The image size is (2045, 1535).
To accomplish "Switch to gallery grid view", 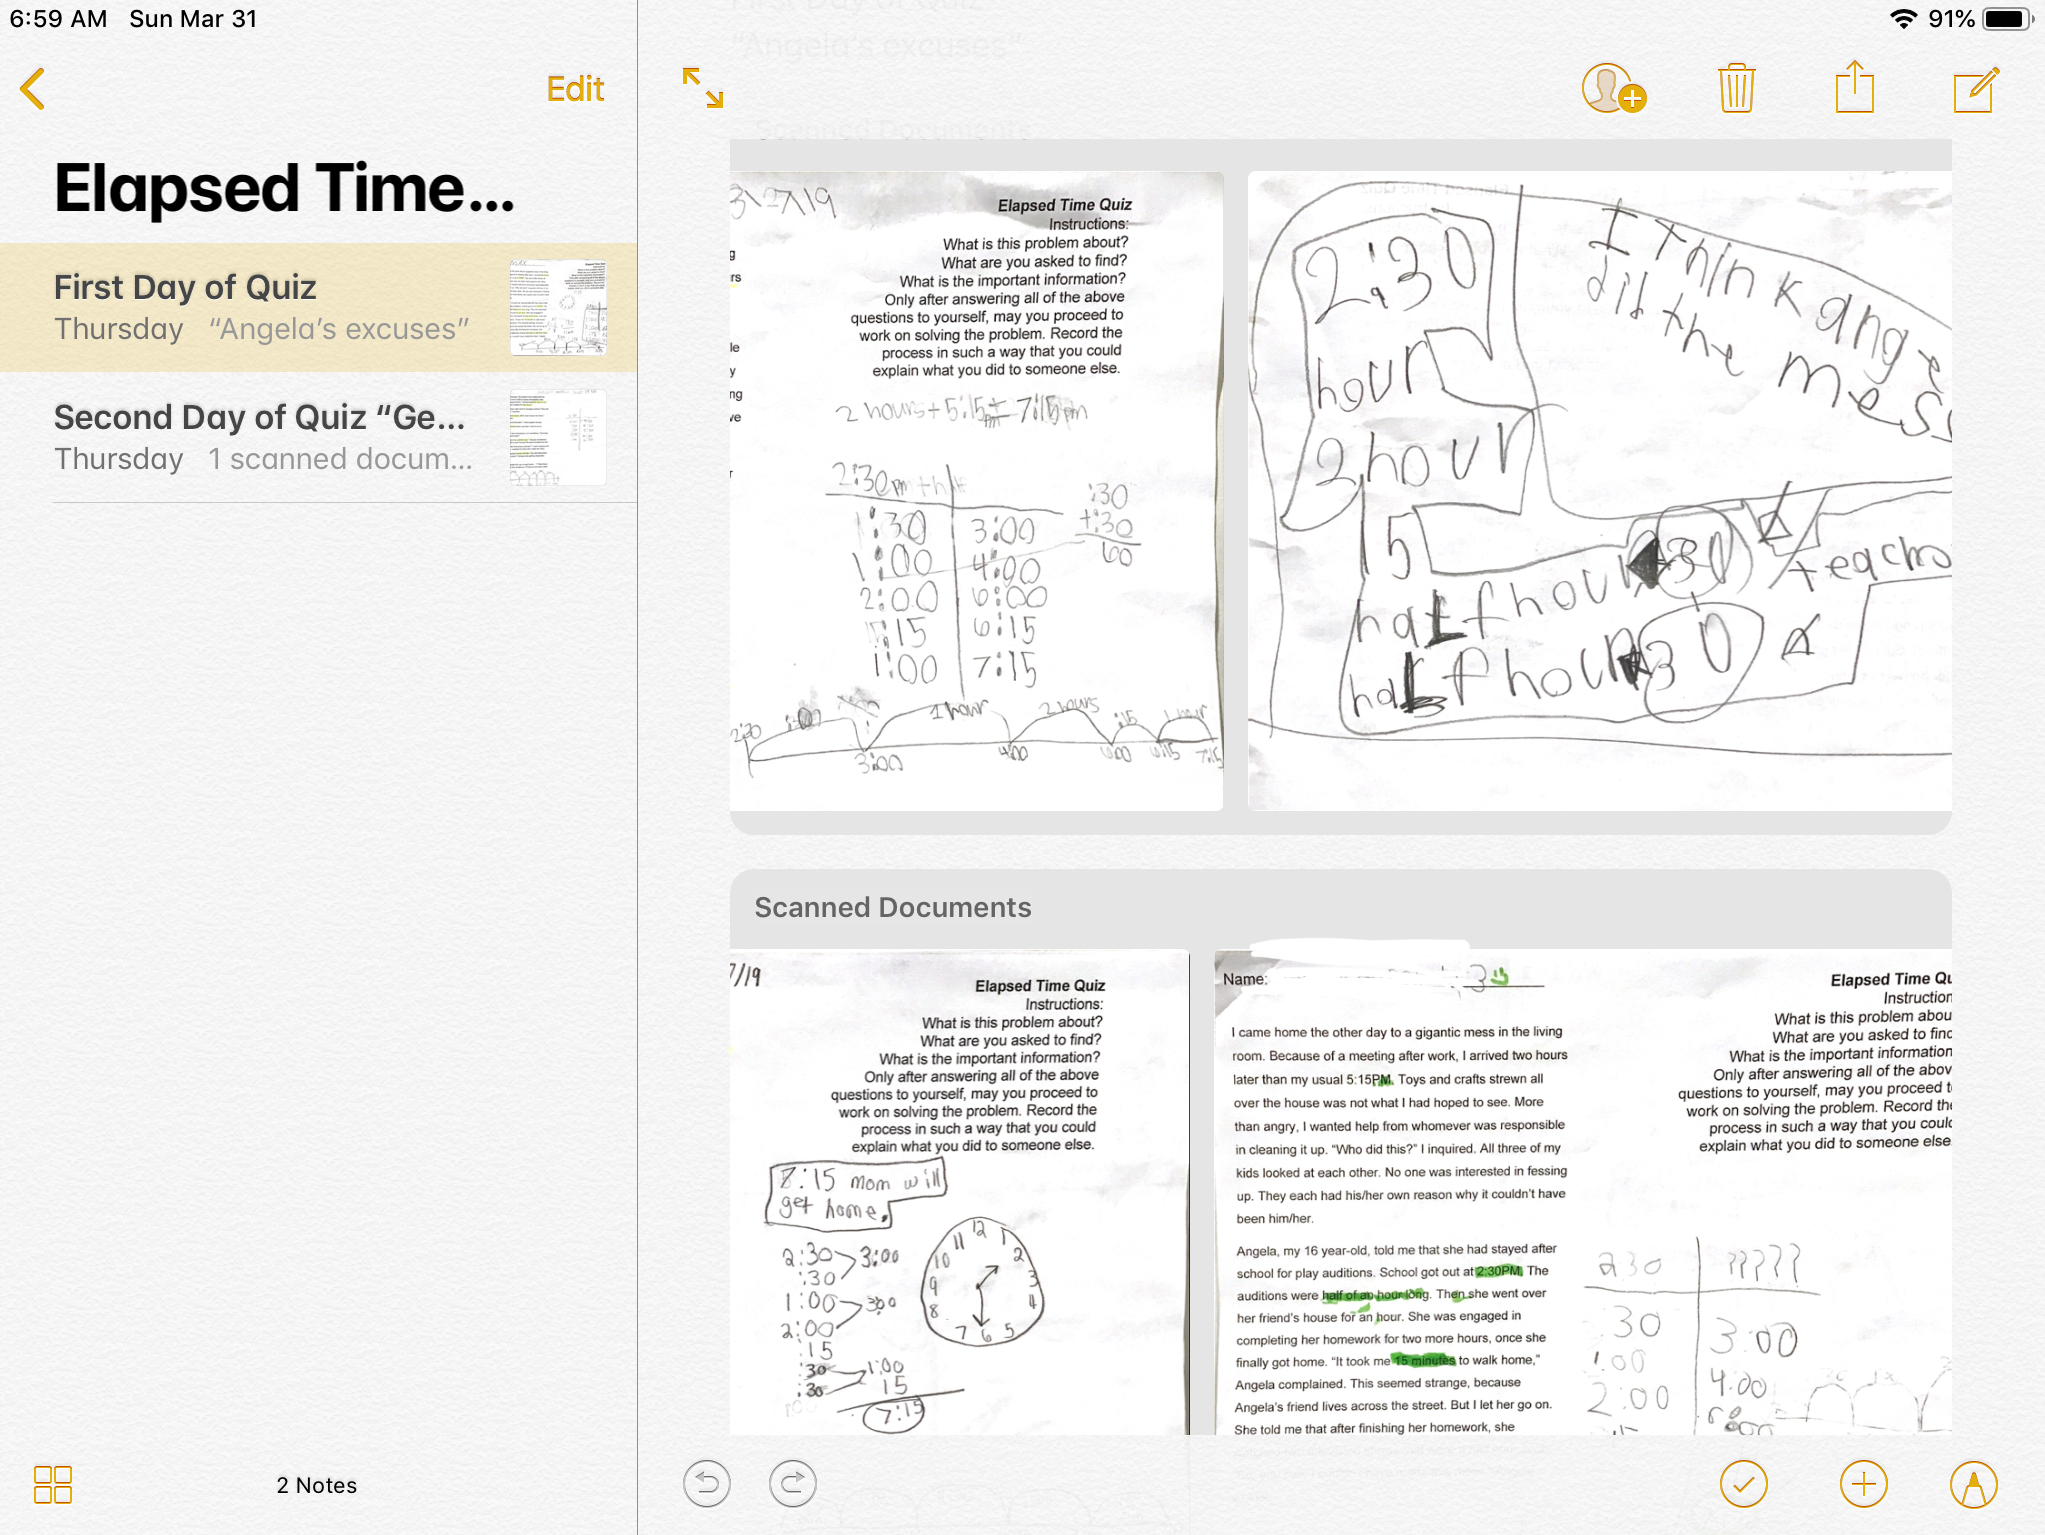I will [x=52, y=1484].
